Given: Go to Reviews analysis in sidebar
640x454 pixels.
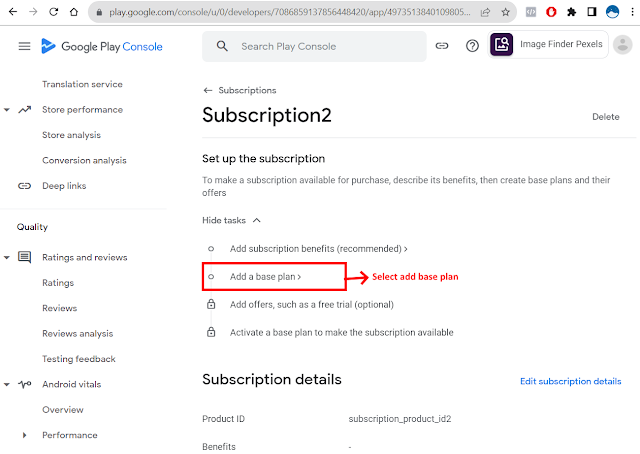Looking at the screenshot, I should tap(77, 333).
